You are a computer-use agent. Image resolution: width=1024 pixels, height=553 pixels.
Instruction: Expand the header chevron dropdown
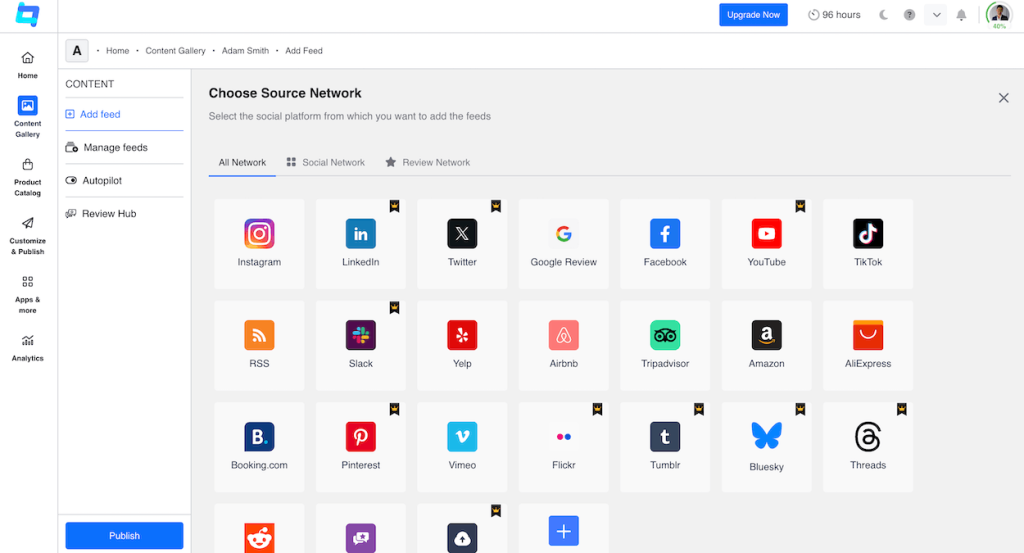coord(936,14)
